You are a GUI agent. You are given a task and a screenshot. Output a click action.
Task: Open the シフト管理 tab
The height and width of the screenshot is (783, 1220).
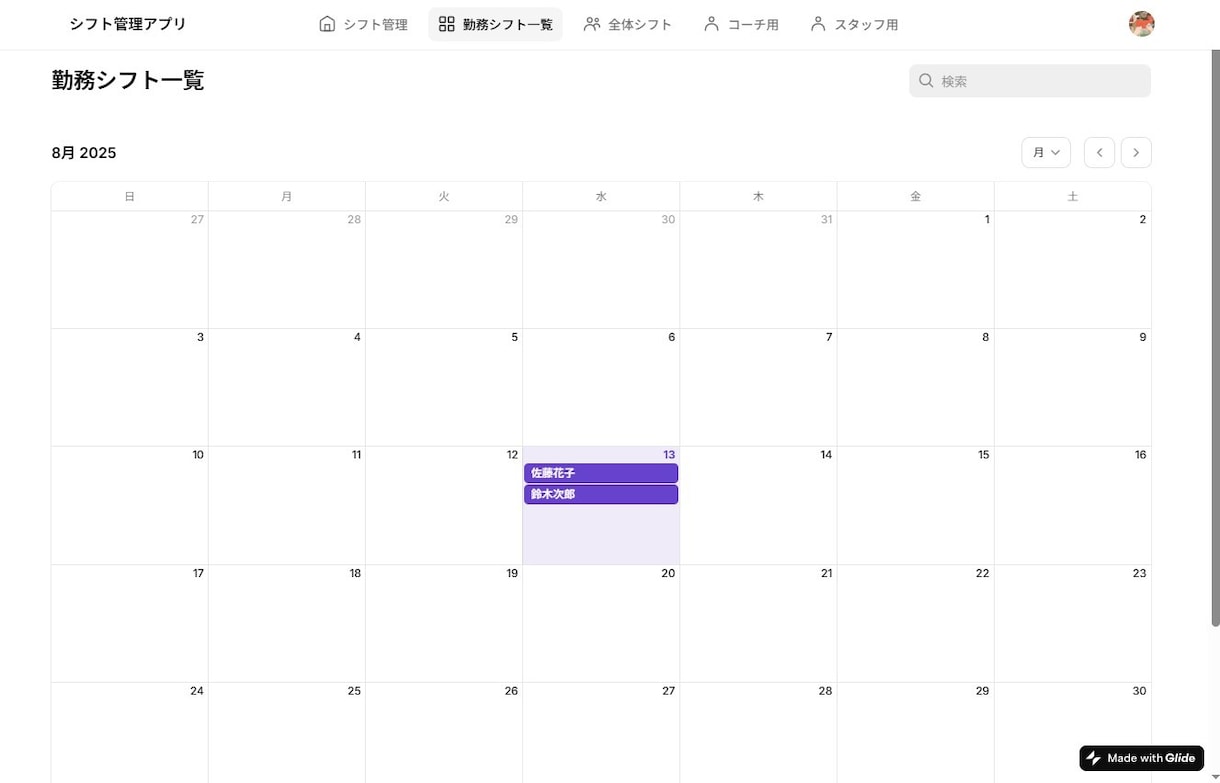(x=363, y=24)
